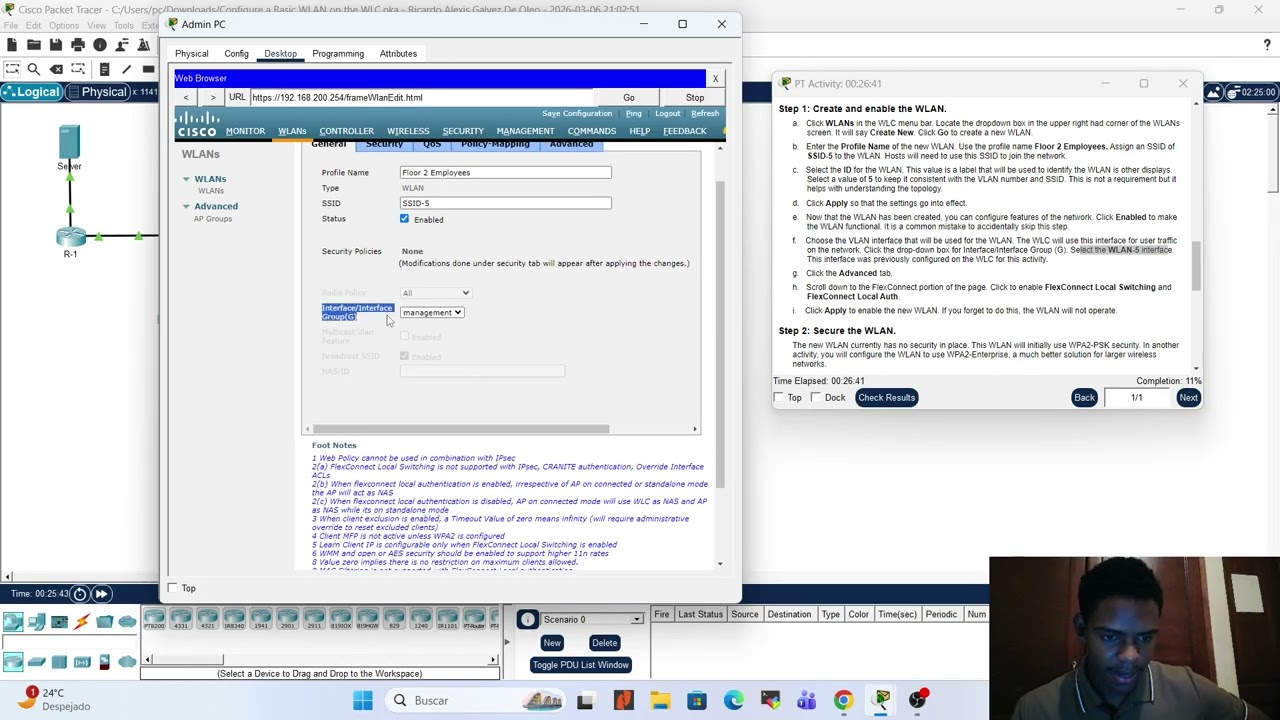Click the Profile Name input field
This screenshot has width=1280, height=720.
click(506, 173)
